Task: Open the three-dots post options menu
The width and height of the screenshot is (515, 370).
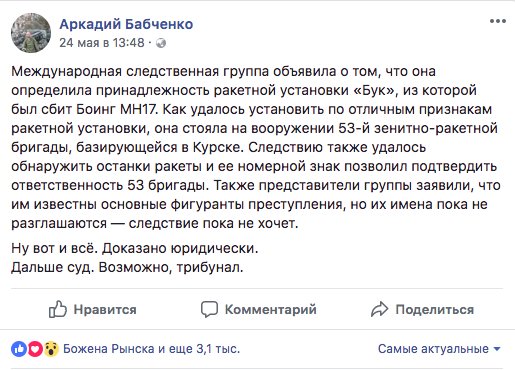Action: click(x=498, y=21)
